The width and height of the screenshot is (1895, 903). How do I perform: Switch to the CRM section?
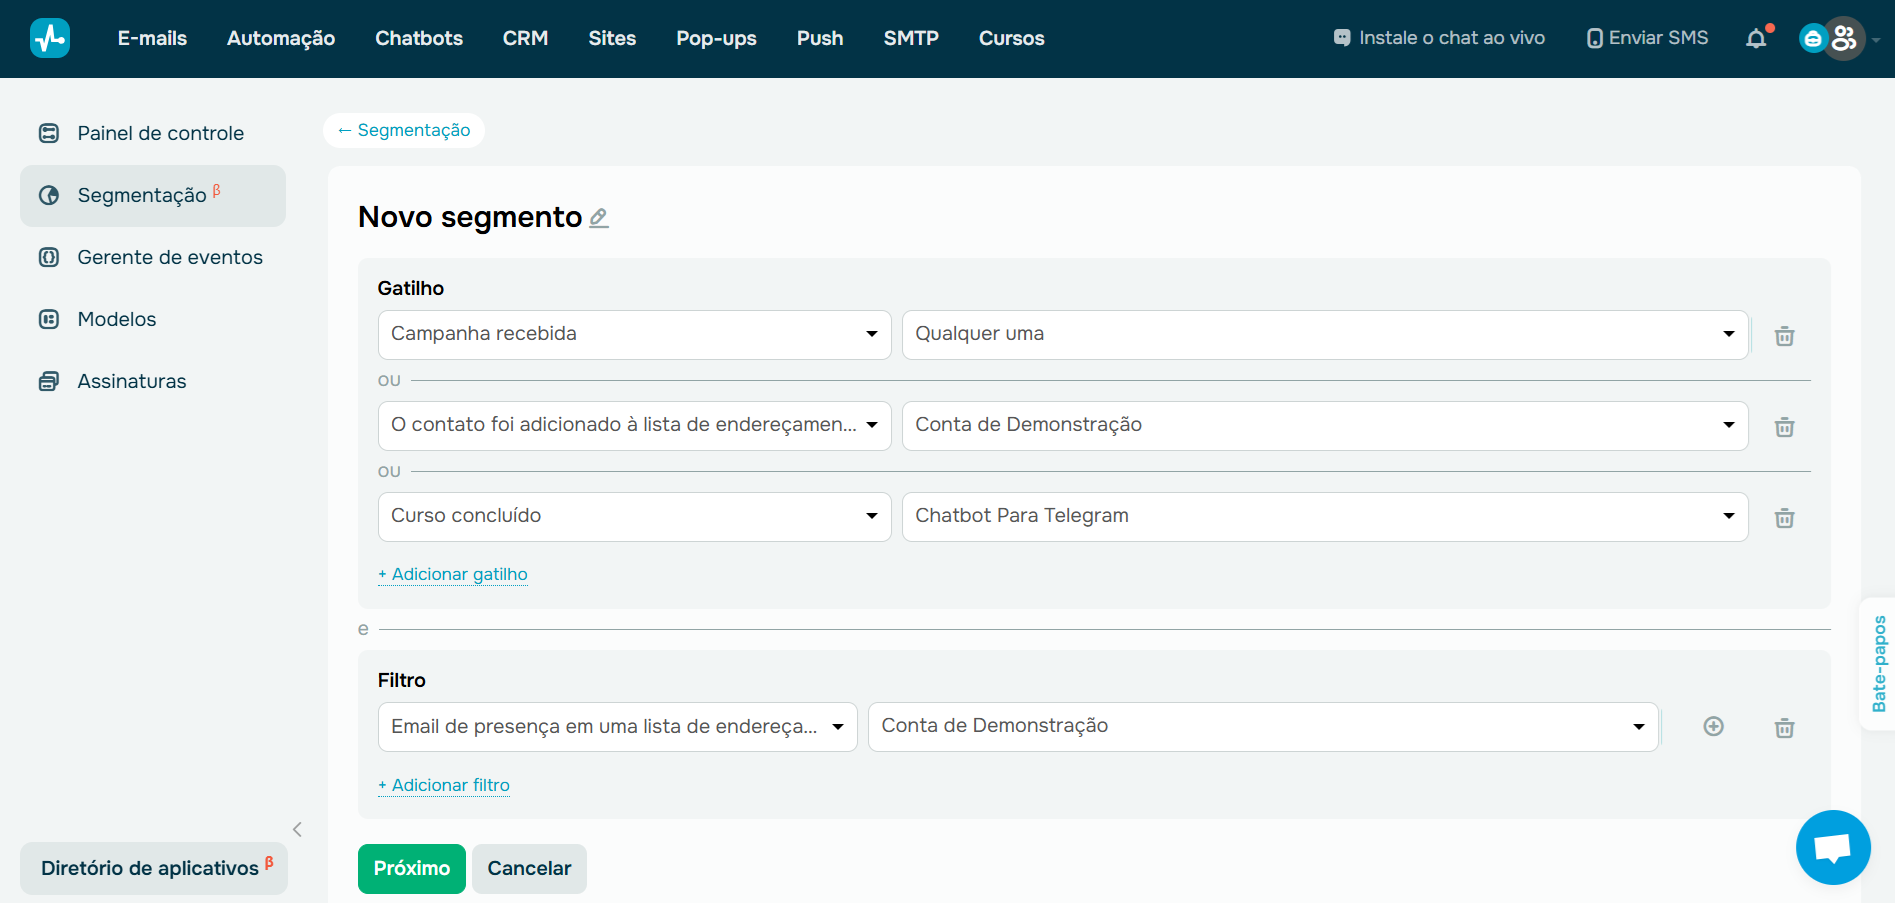[x=525, y=38]
